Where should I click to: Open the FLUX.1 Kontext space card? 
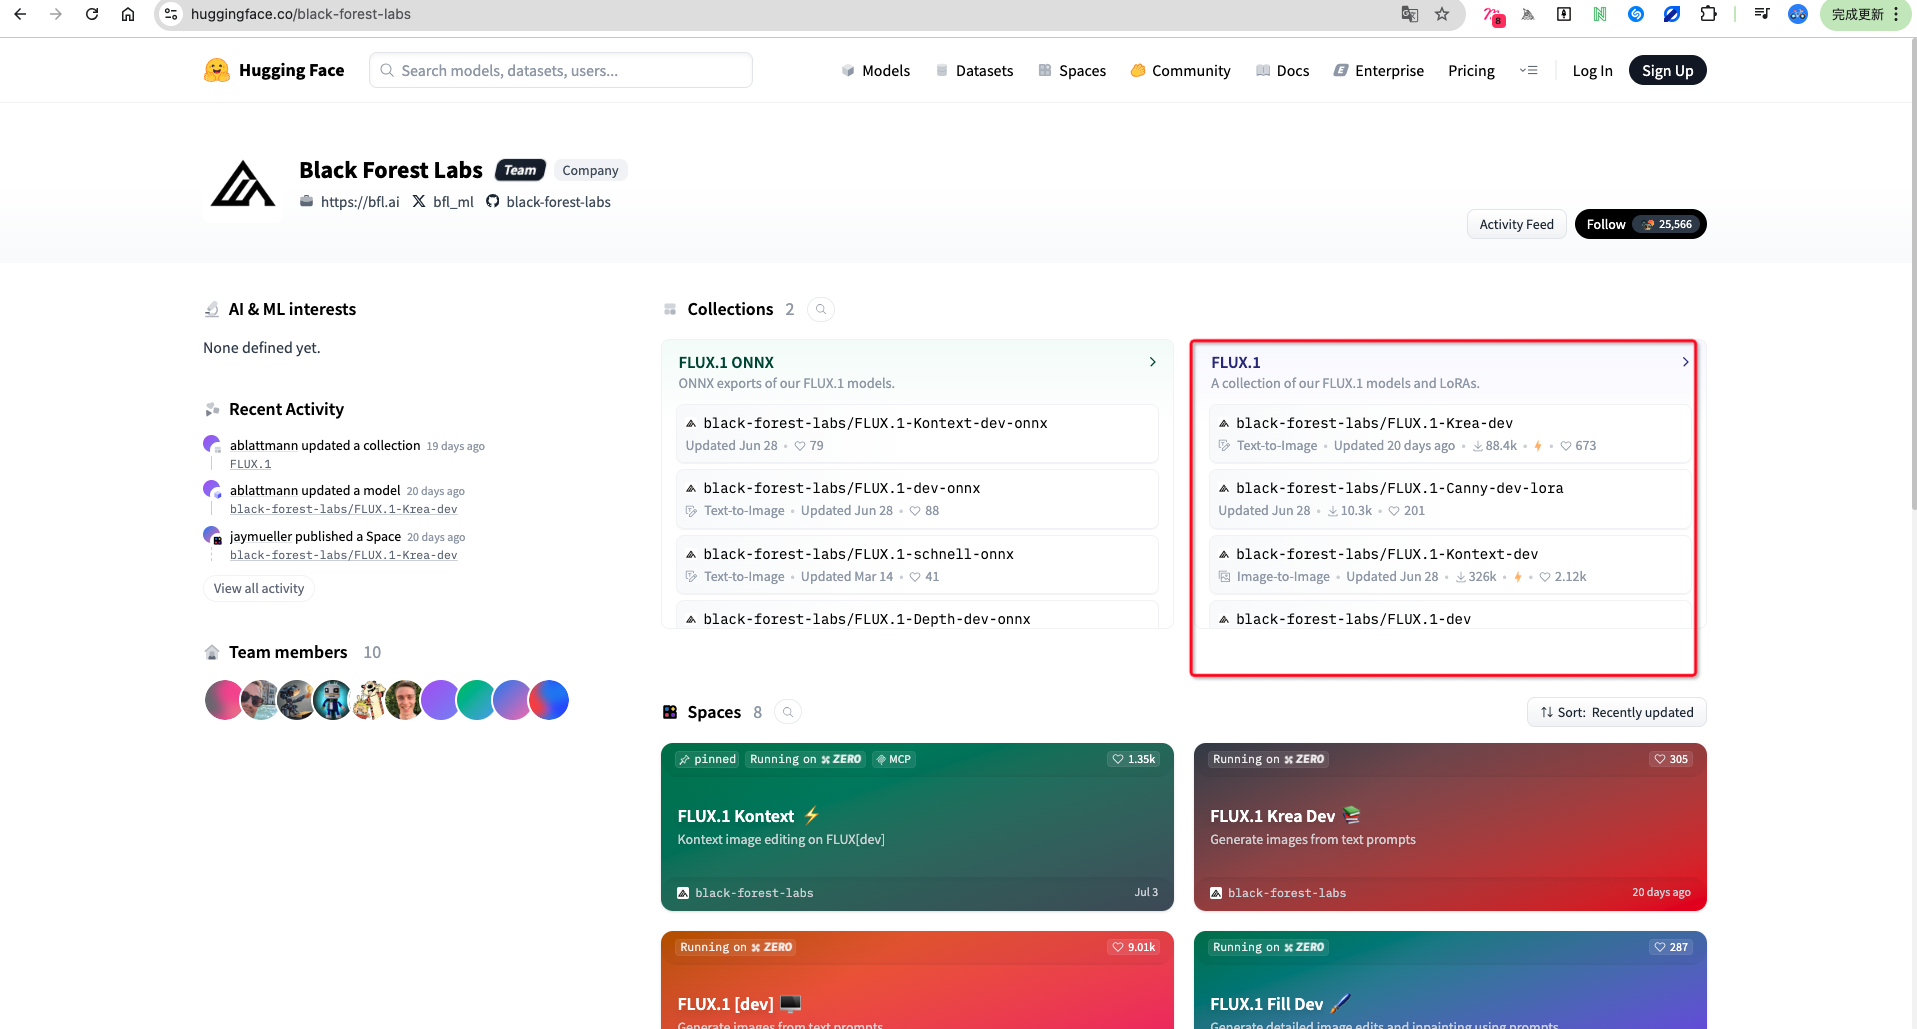click(x=917, y=827)
